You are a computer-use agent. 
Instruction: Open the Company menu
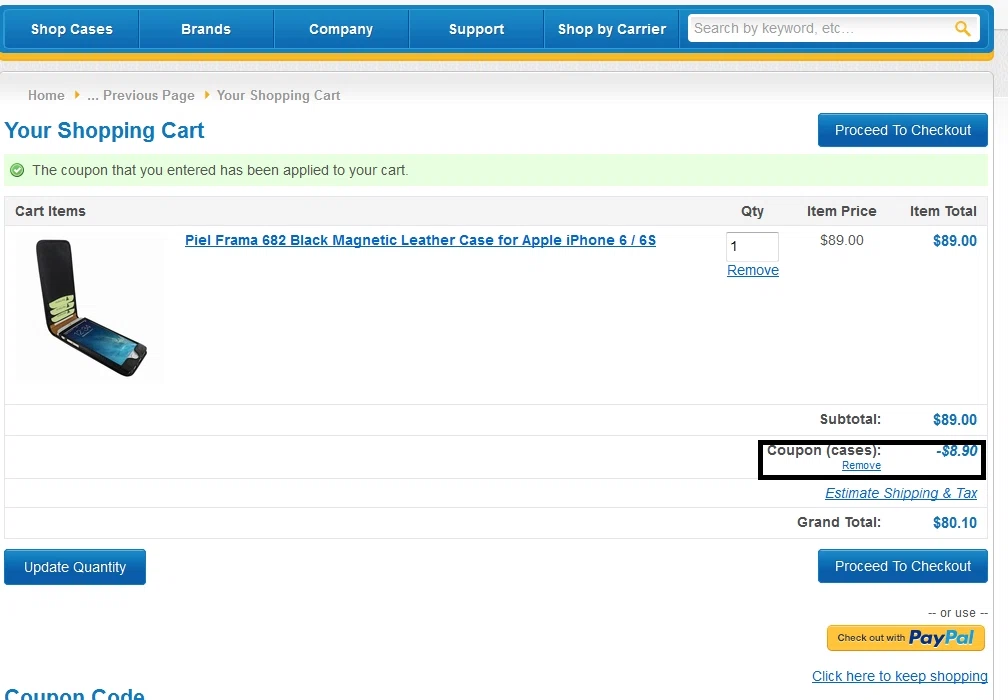pyautogui.click(x=341, y=29)
